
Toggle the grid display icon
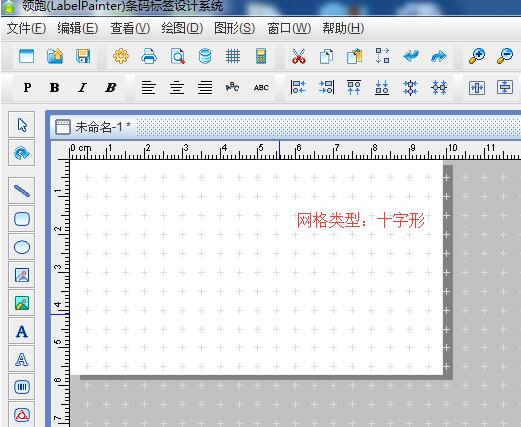(x=233, y=56)
